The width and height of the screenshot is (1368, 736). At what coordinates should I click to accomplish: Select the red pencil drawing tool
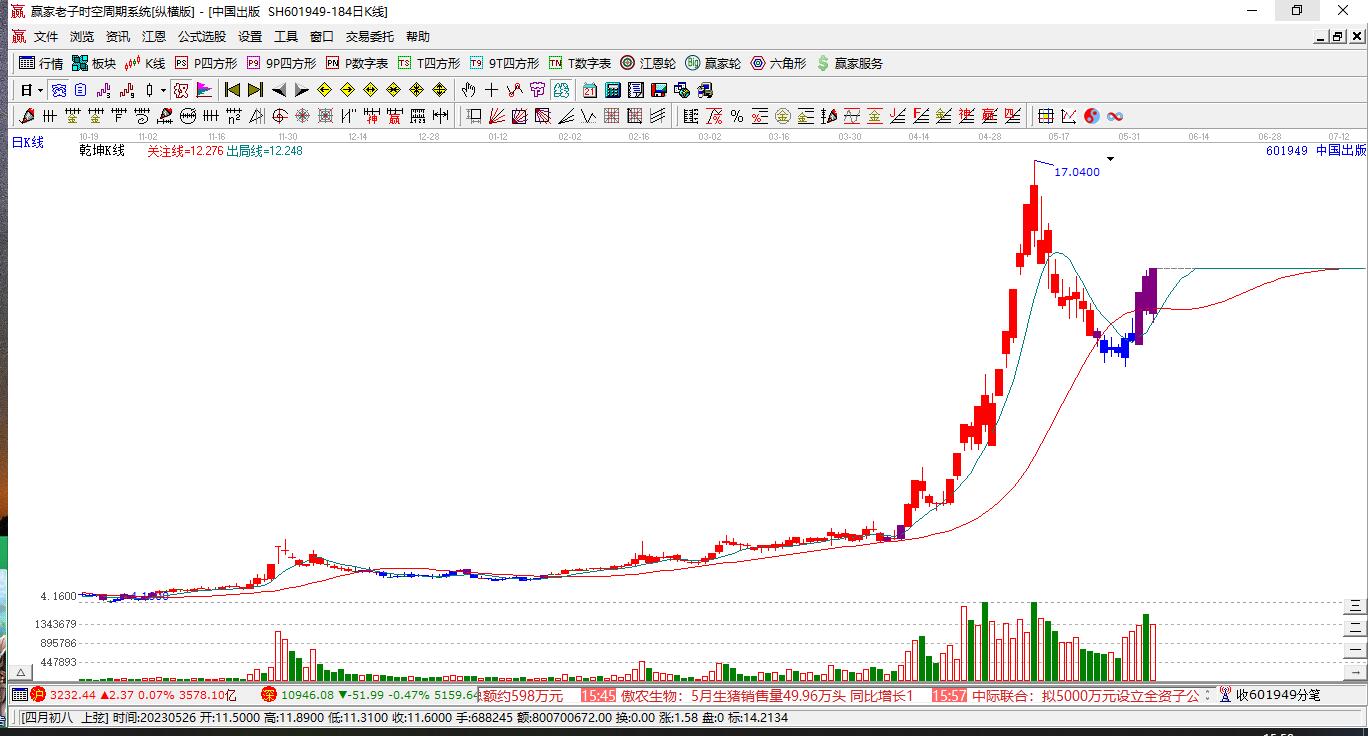tap(27, 116)
